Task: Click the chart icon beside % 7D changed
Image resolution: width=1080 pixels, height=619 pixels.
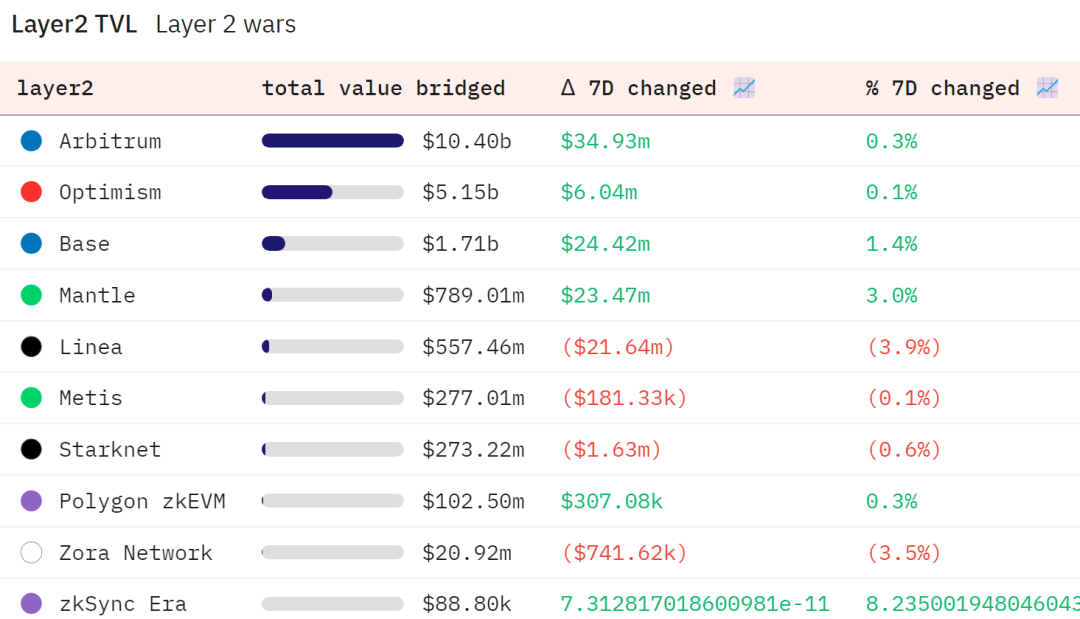Action: click(x=1047, y=87)
